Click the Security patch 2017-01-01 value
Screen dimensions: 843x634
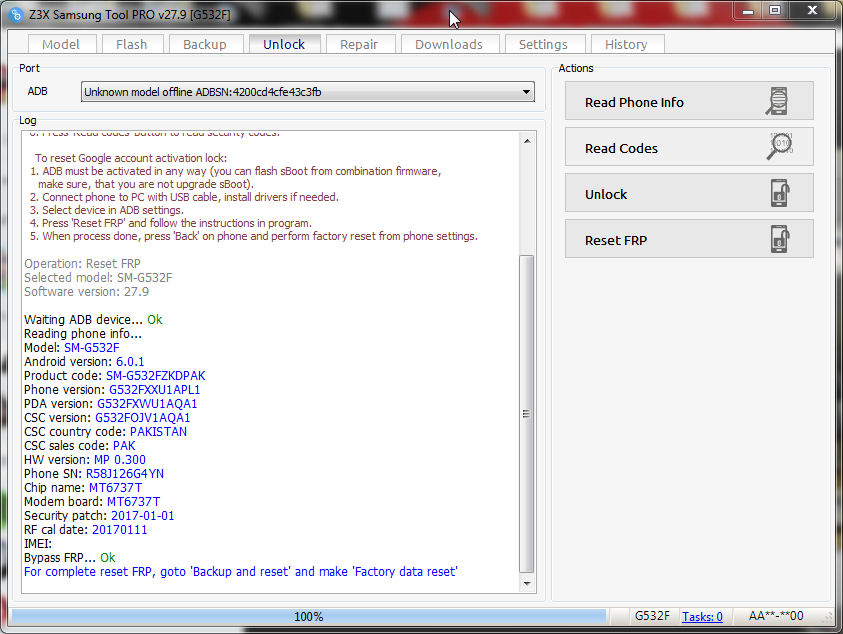point(142,516)
